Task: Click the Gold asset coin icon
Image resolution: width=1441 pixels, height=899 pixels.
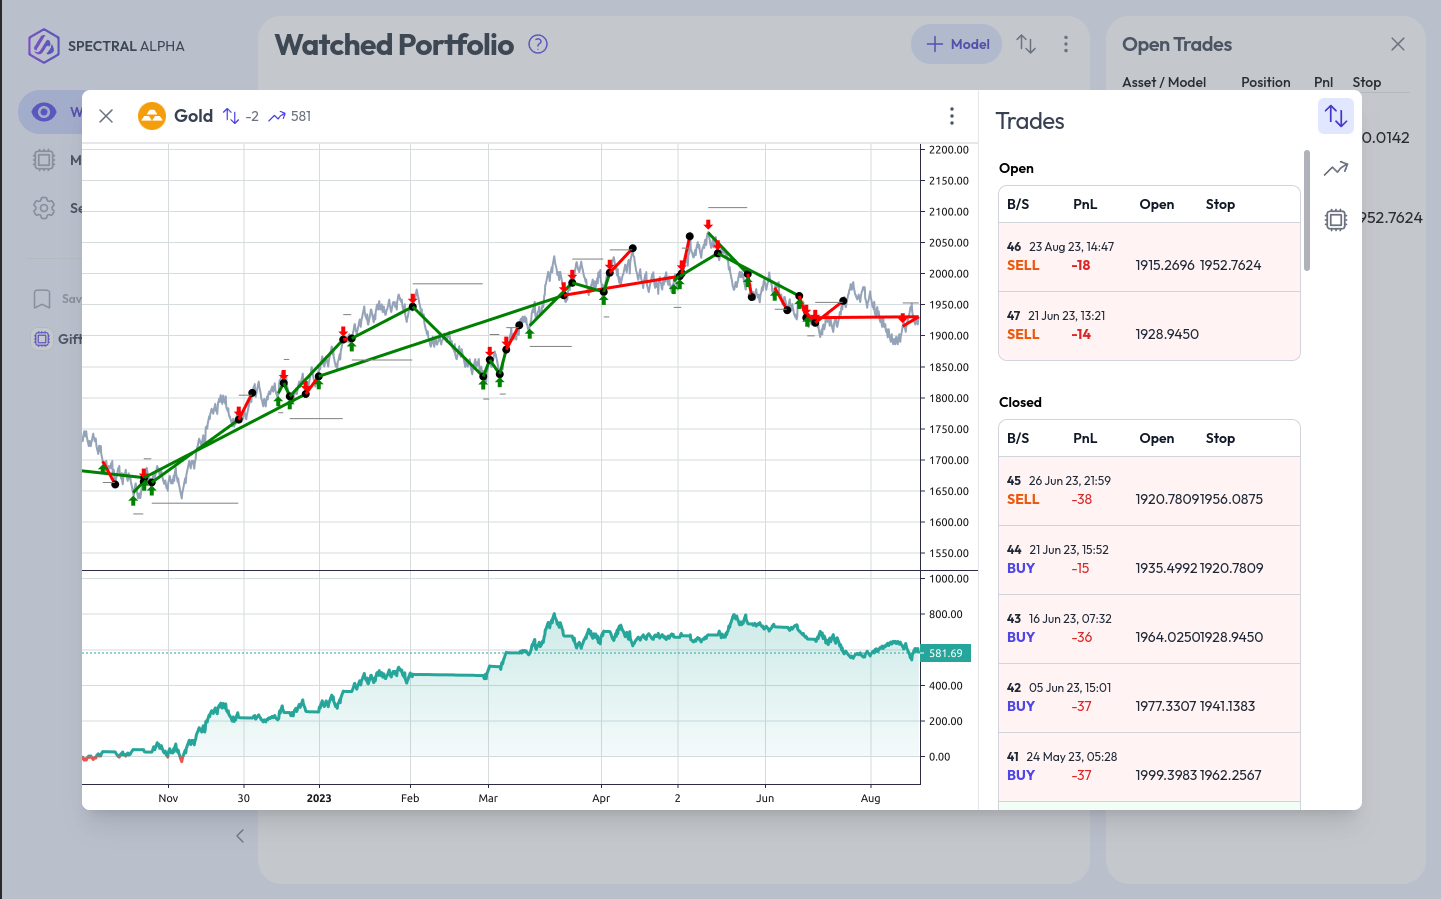Action: click(x=152, y=116)
